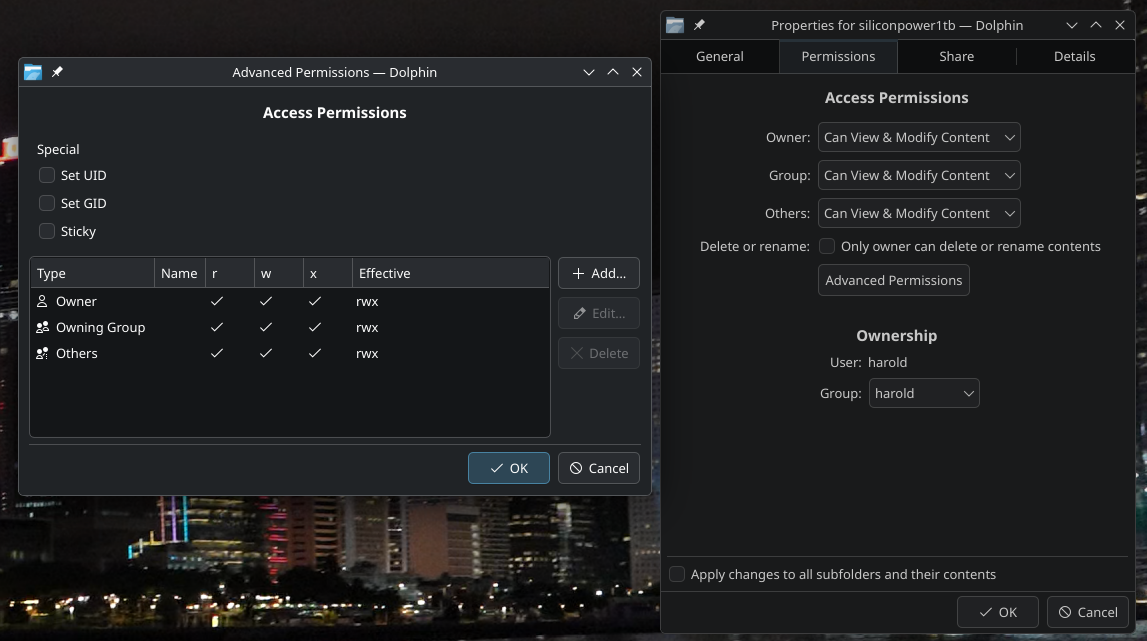
Task: Open the Others access permissions dropdown
Action: click(918, 213)
